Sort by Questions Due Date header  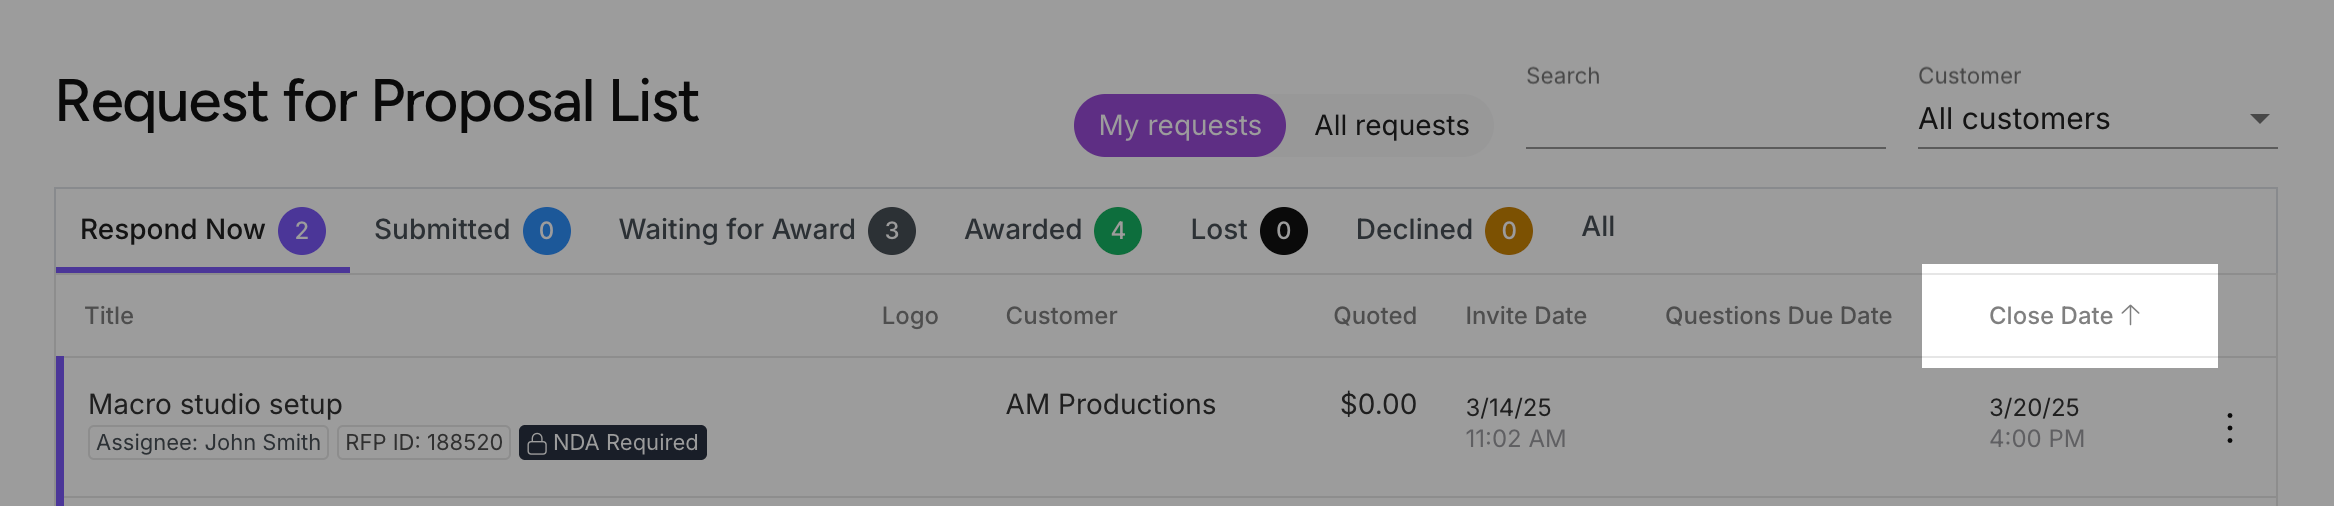click(x=1778, y=316)
